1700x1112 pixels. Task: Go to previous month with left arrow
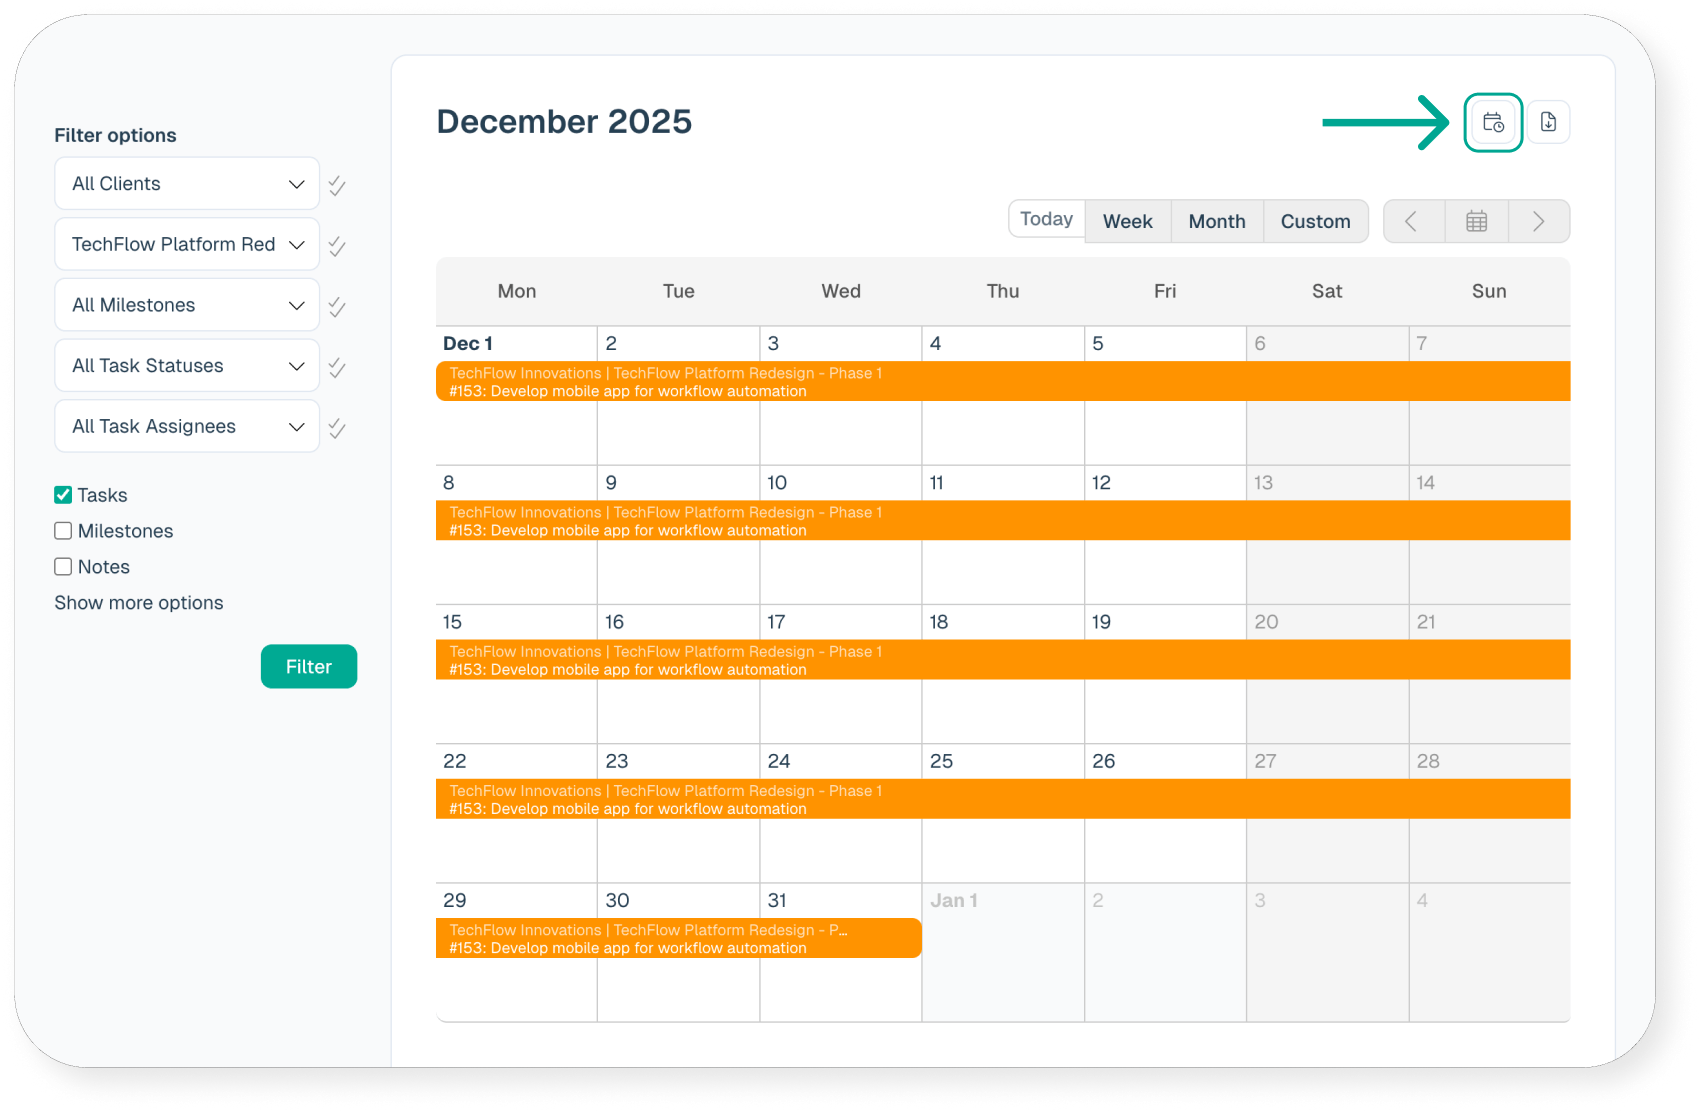[1412, 221]
